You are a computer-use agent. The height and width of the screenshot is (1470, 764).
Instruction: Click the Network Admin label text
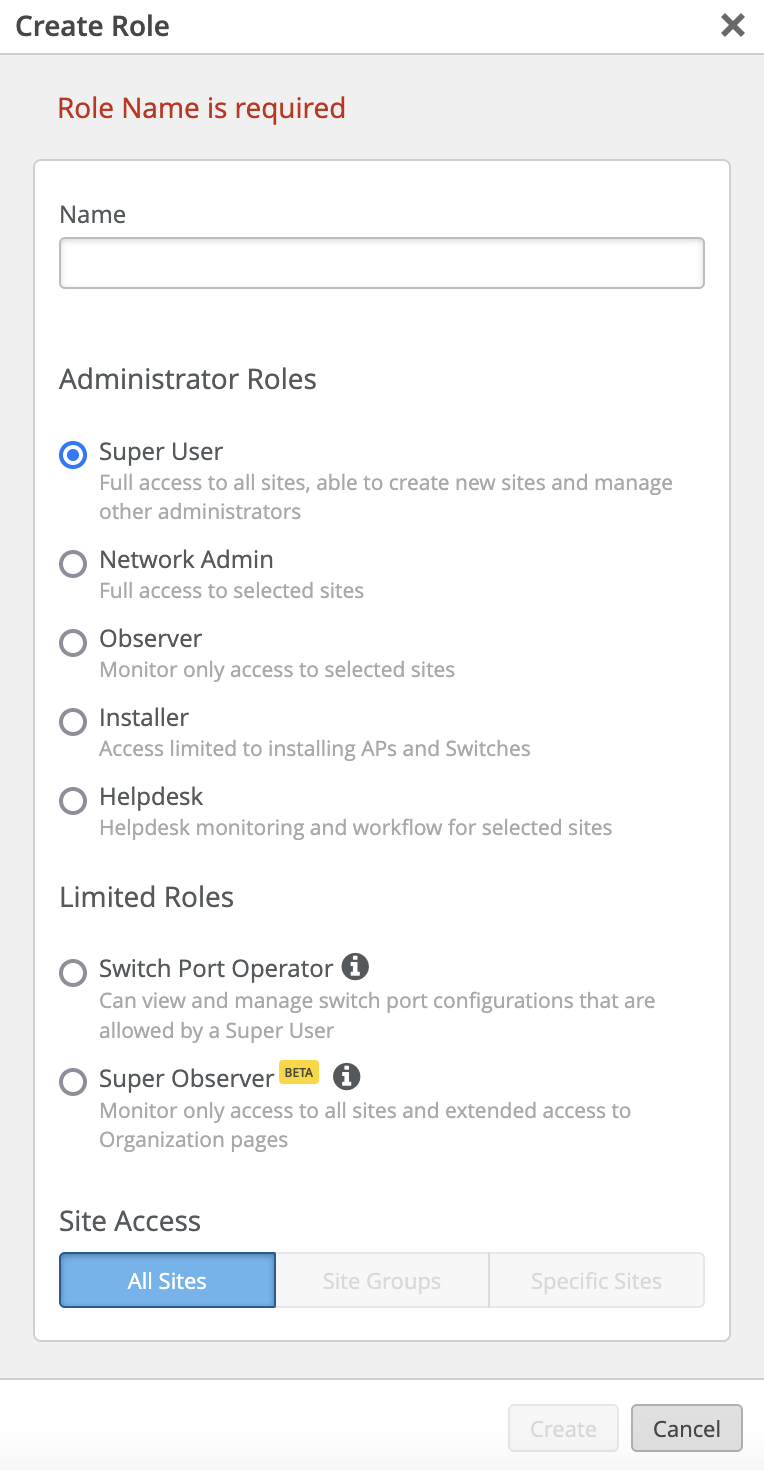(186, 560)
